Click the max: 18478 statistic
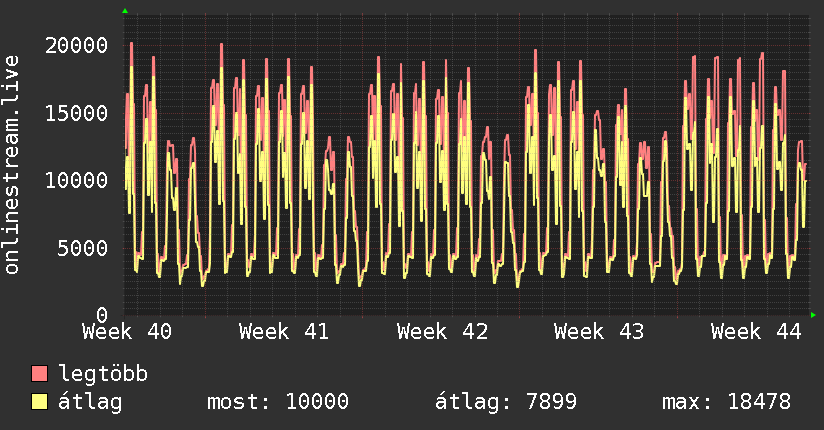This screenshot has width=824, height=430. [x=726, y=402]
